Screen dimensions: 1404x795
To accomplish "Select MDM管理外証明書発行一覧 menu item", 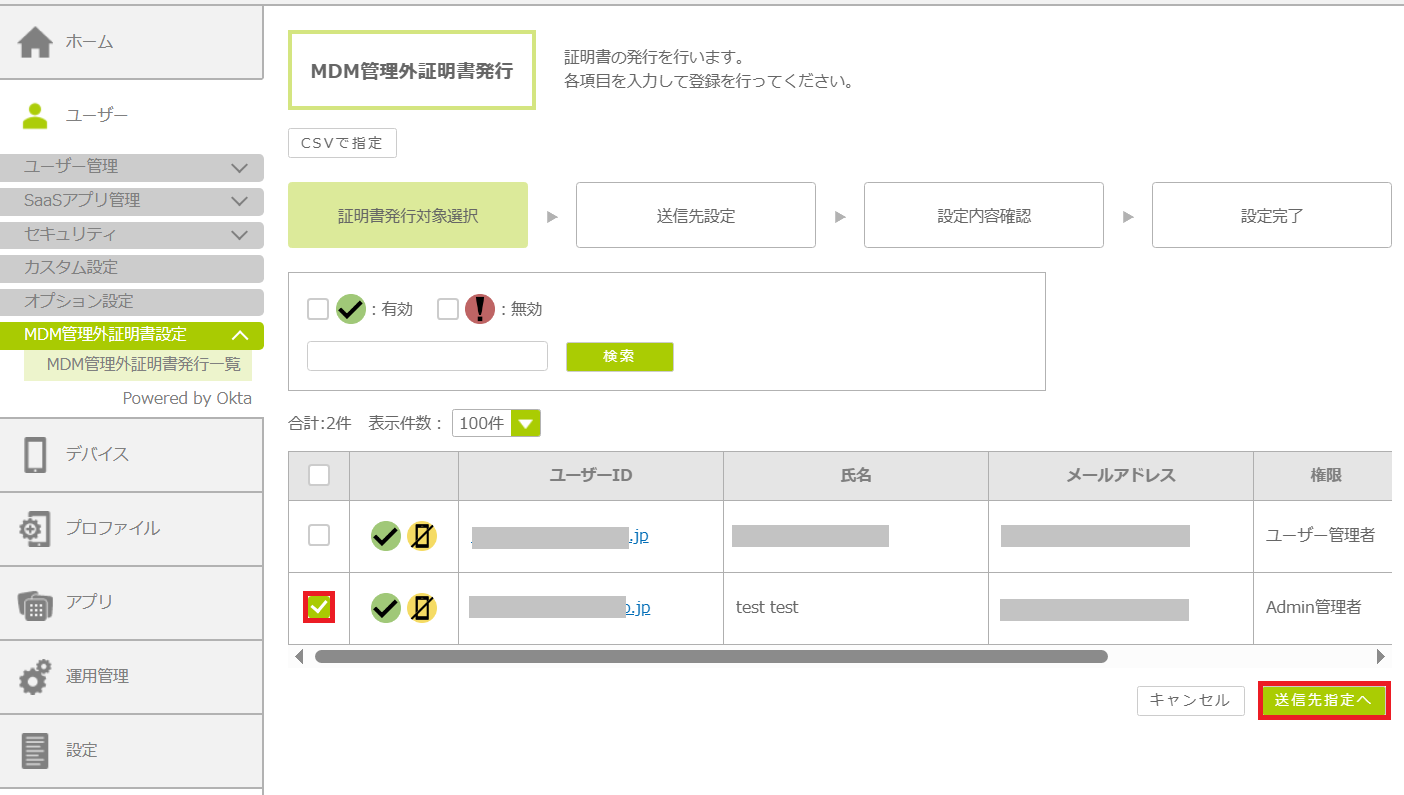I will click(143, 365).
